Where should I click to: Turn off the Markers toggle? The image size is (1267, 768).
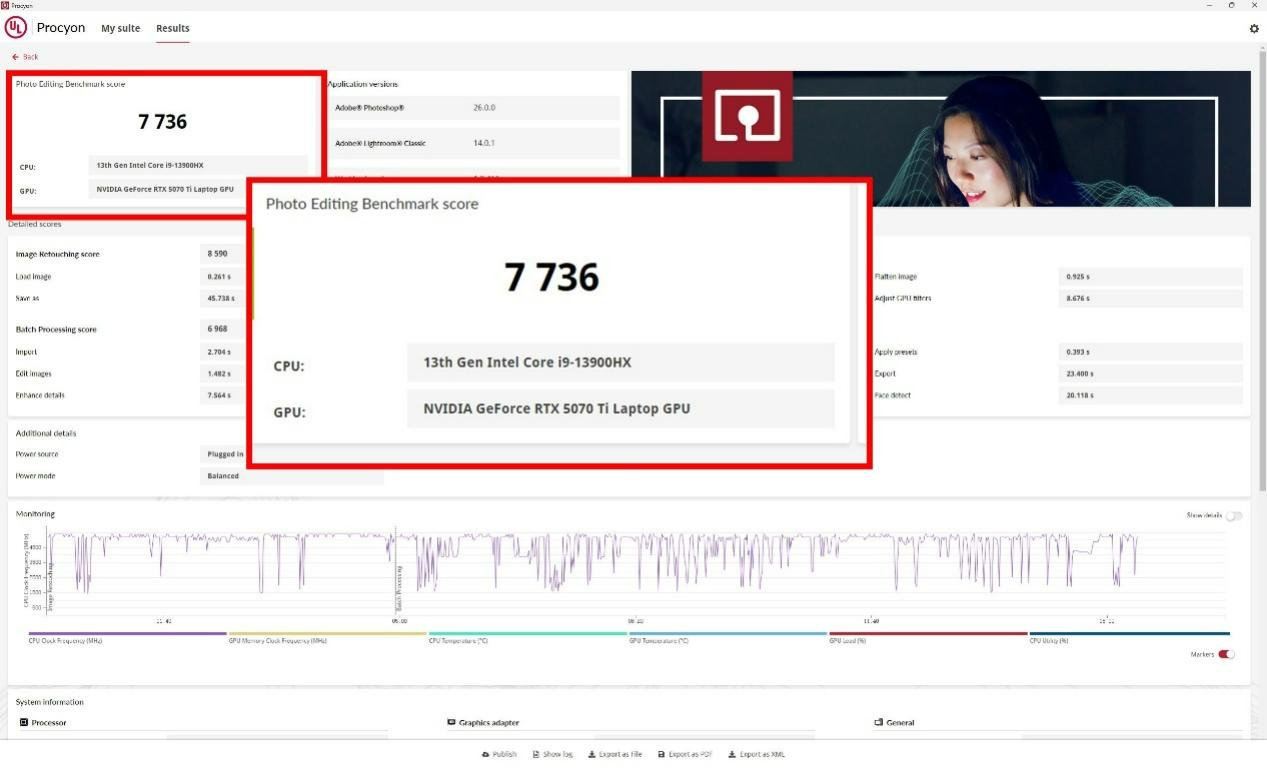click(1226, 654)
